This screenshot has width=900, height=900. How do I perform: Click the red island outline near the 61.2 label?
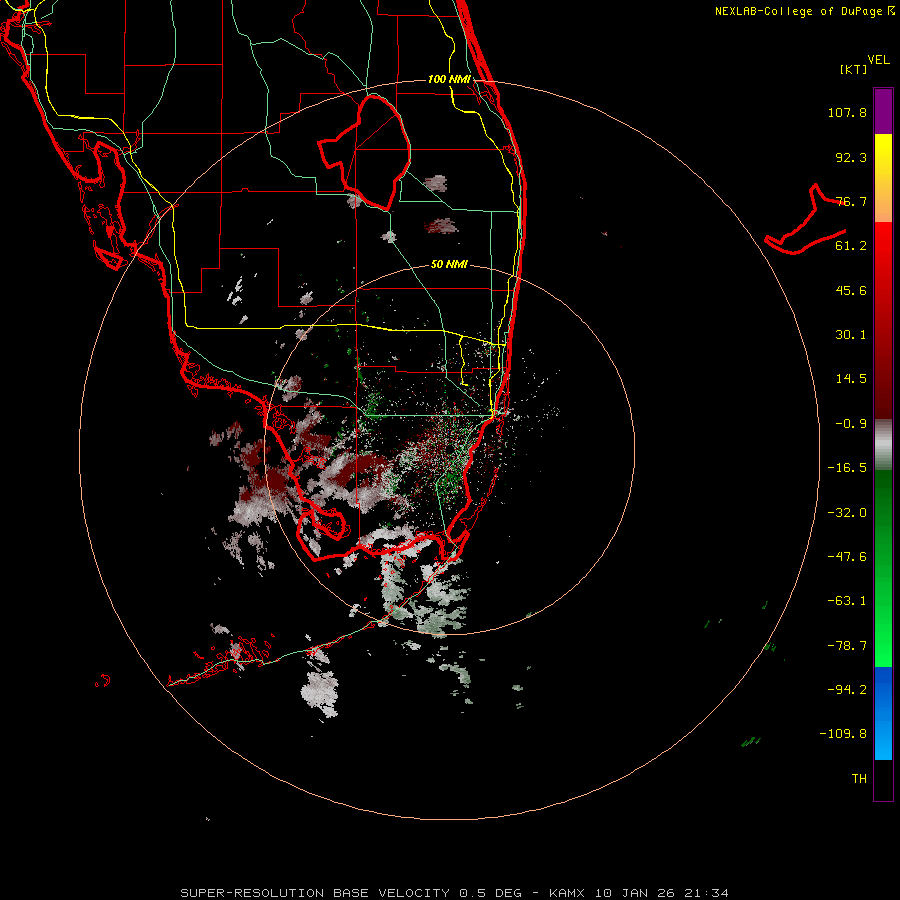pyautogui.click(x=806, y=220)
